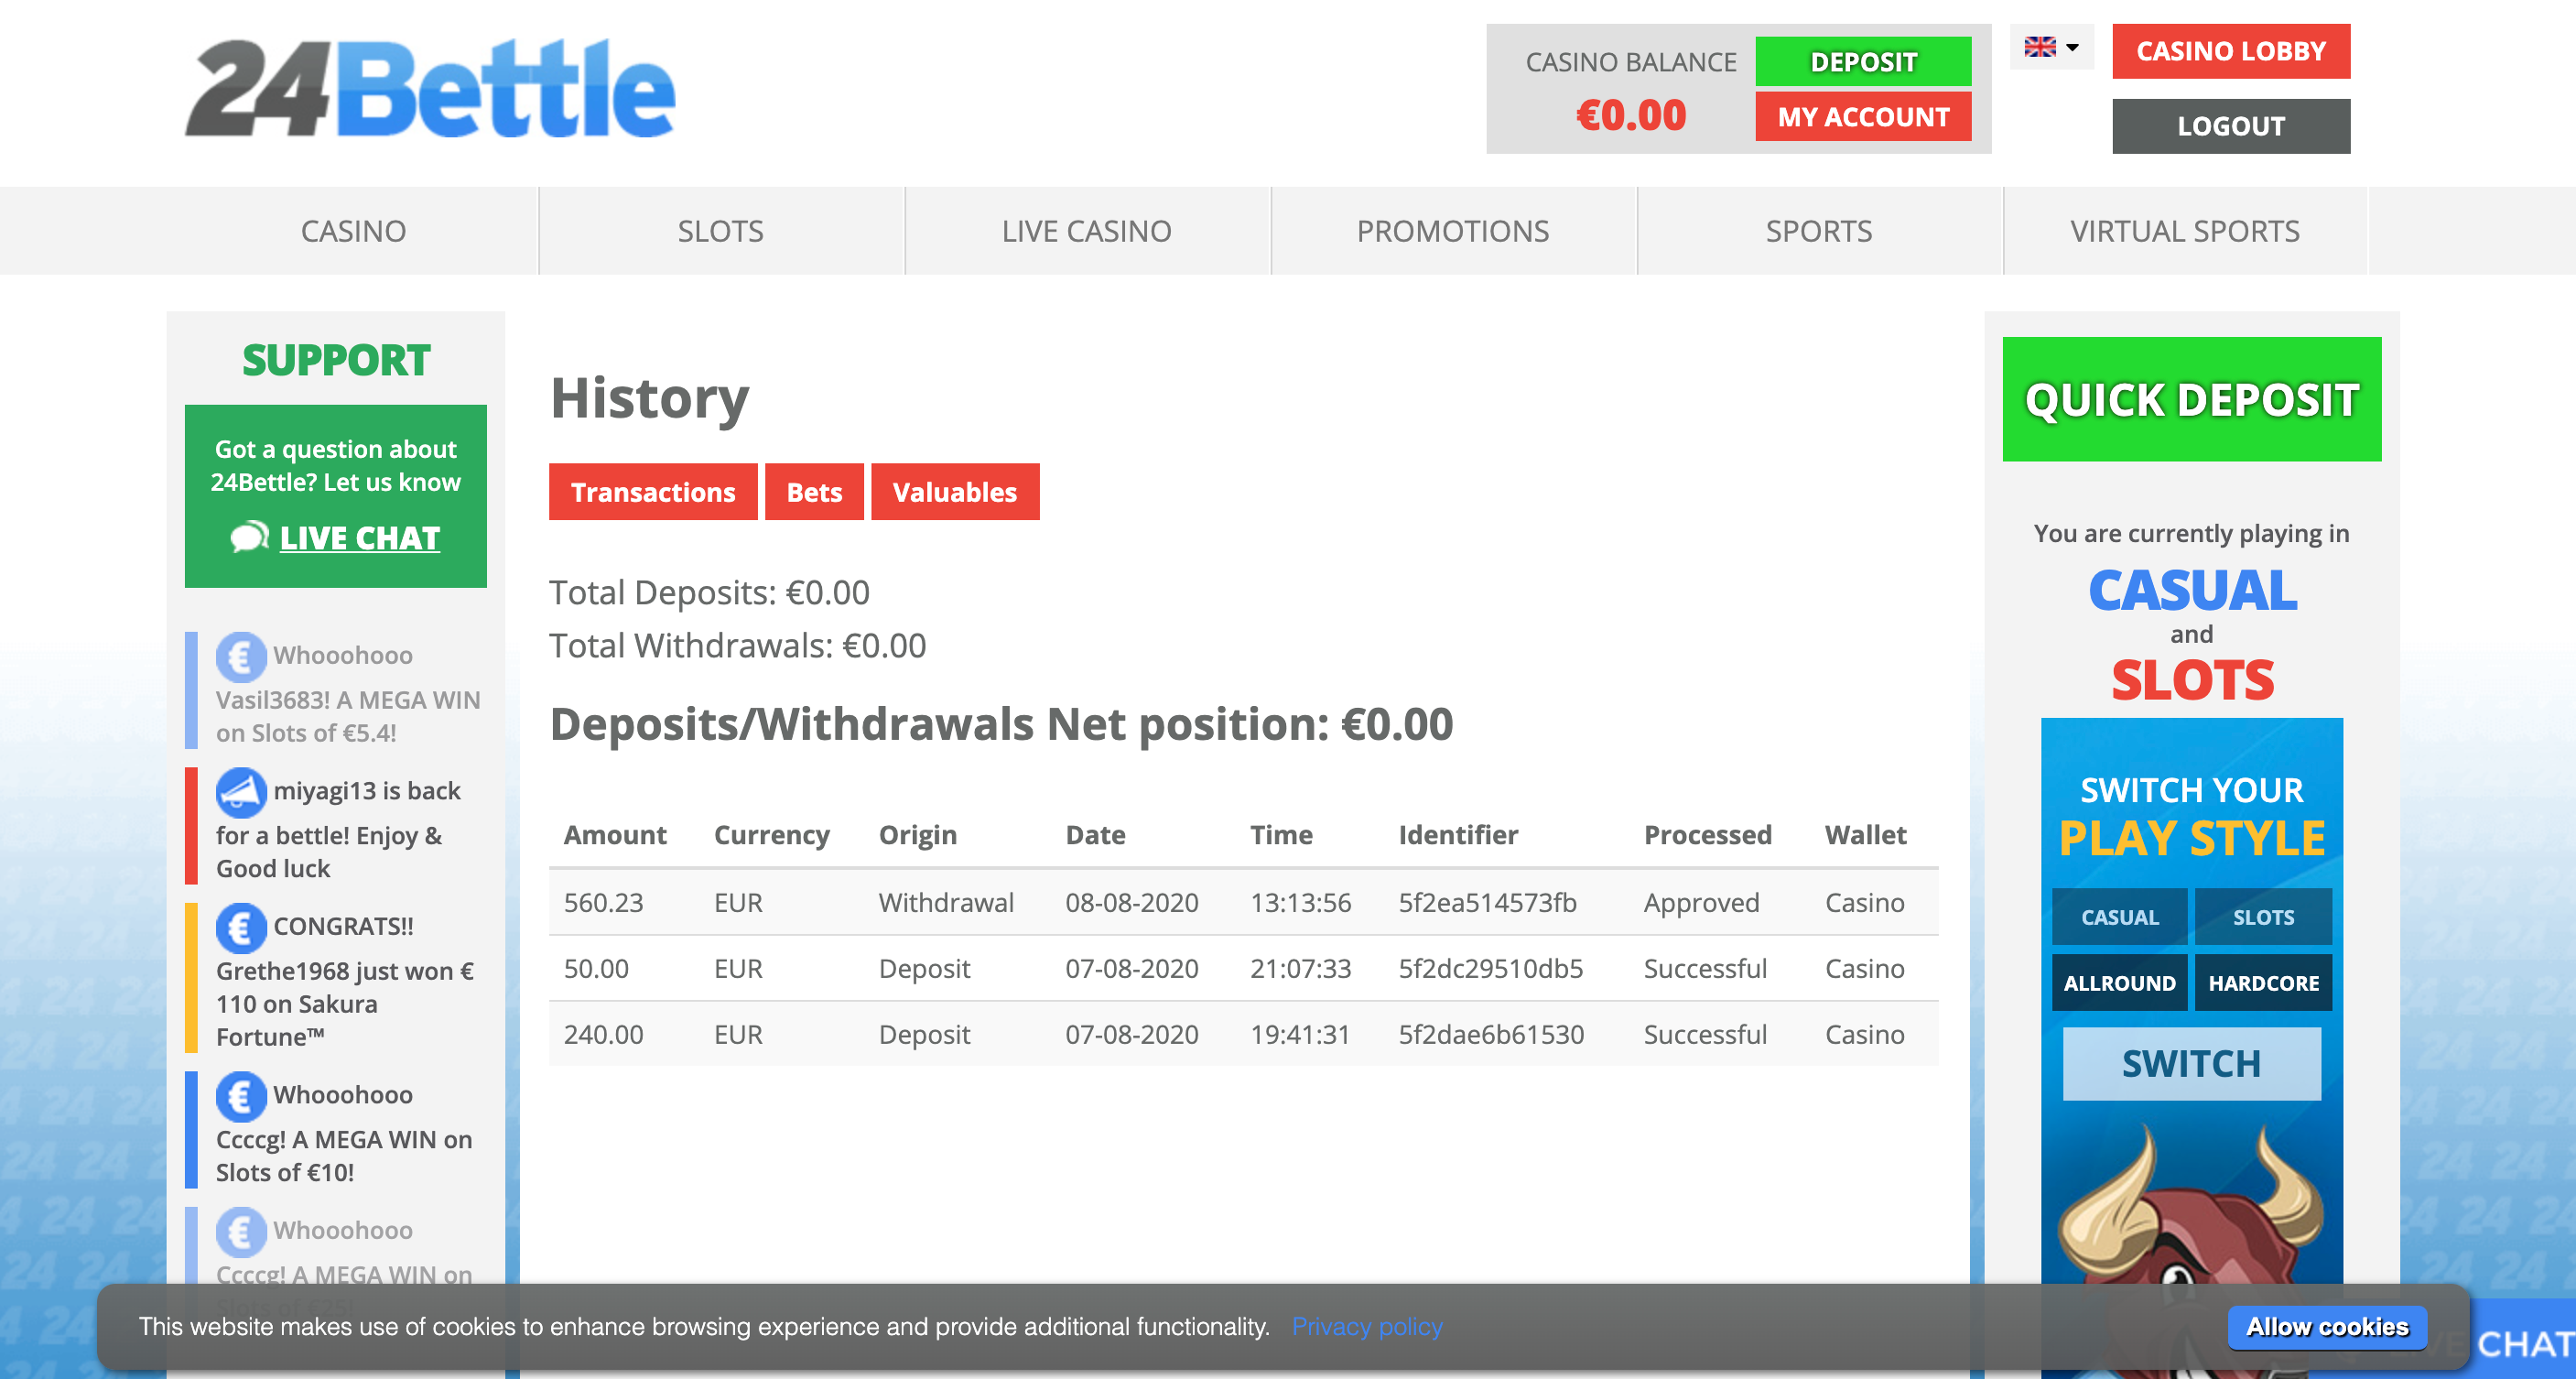Open the SLOTS menu item
This screenshot has height=1379, width=2576.
[720, 231]
